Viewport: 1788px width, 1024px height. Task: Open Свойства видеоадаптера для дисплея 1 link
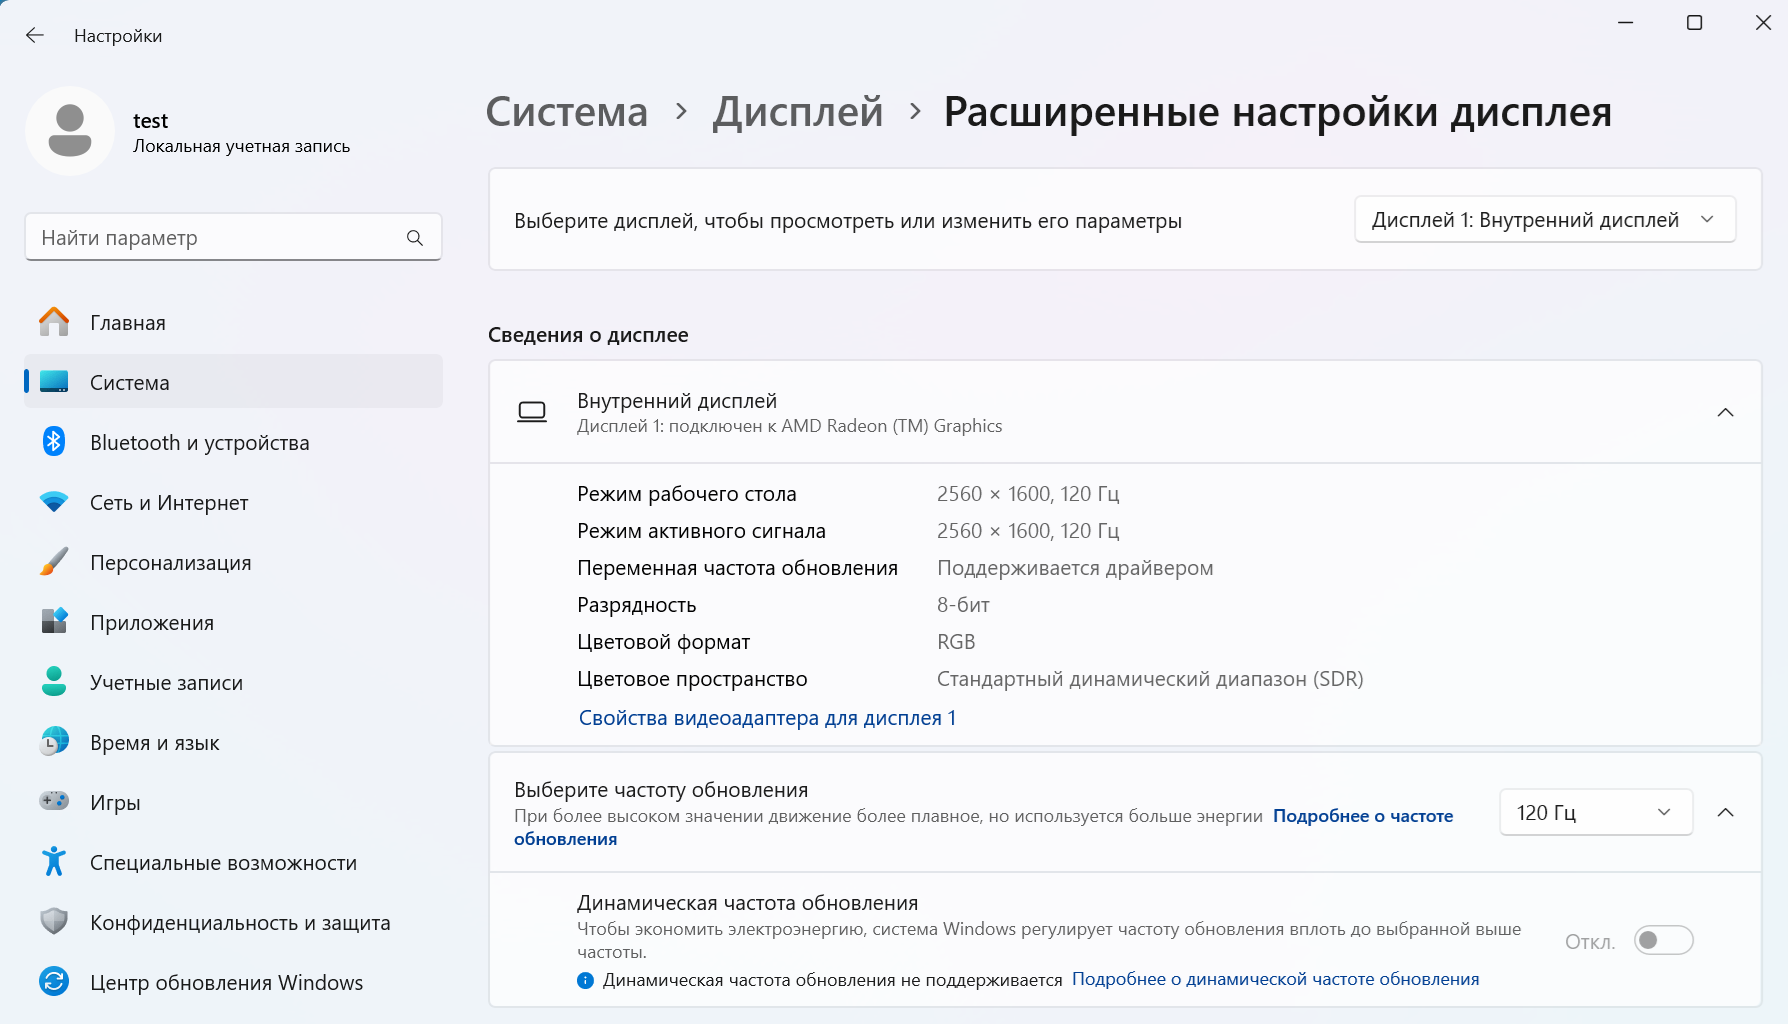[767, 718]
